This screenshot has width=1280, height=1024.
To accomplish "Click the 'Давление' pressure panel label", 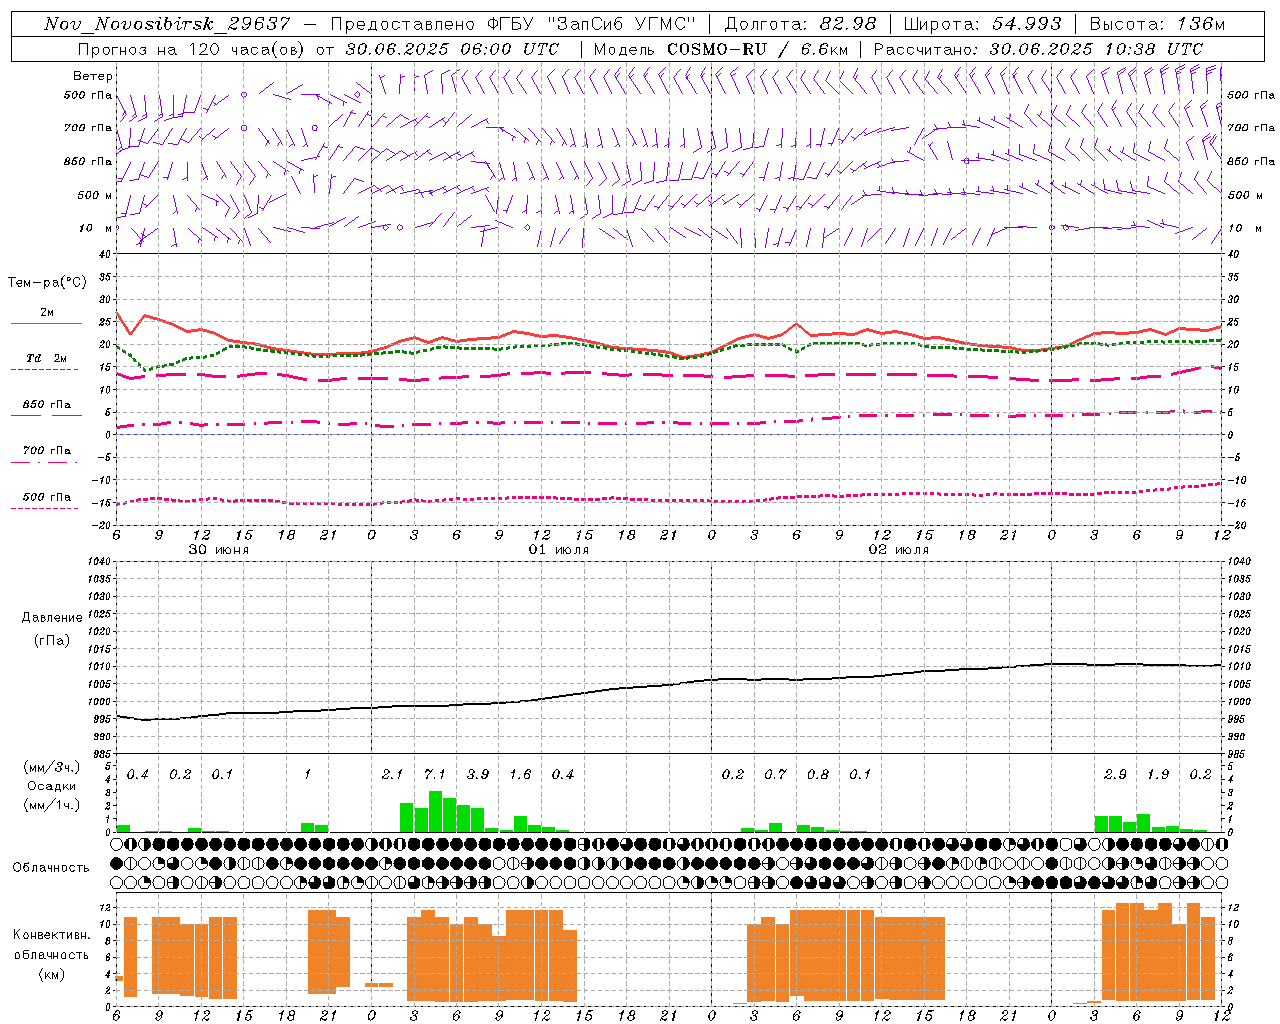I will (x=51, y=618).
